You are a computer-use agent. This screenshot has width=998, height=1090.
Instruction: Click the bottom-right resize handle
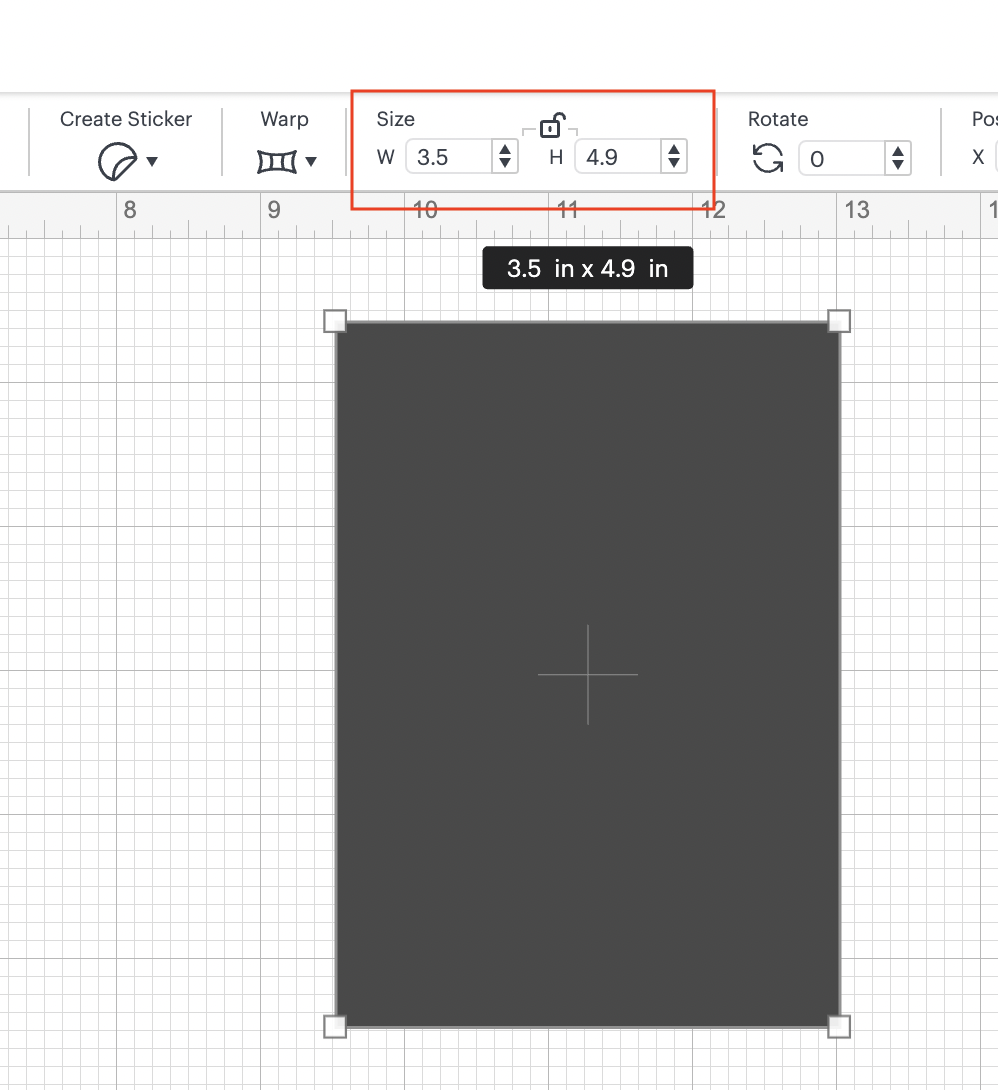coord(839,1026)
